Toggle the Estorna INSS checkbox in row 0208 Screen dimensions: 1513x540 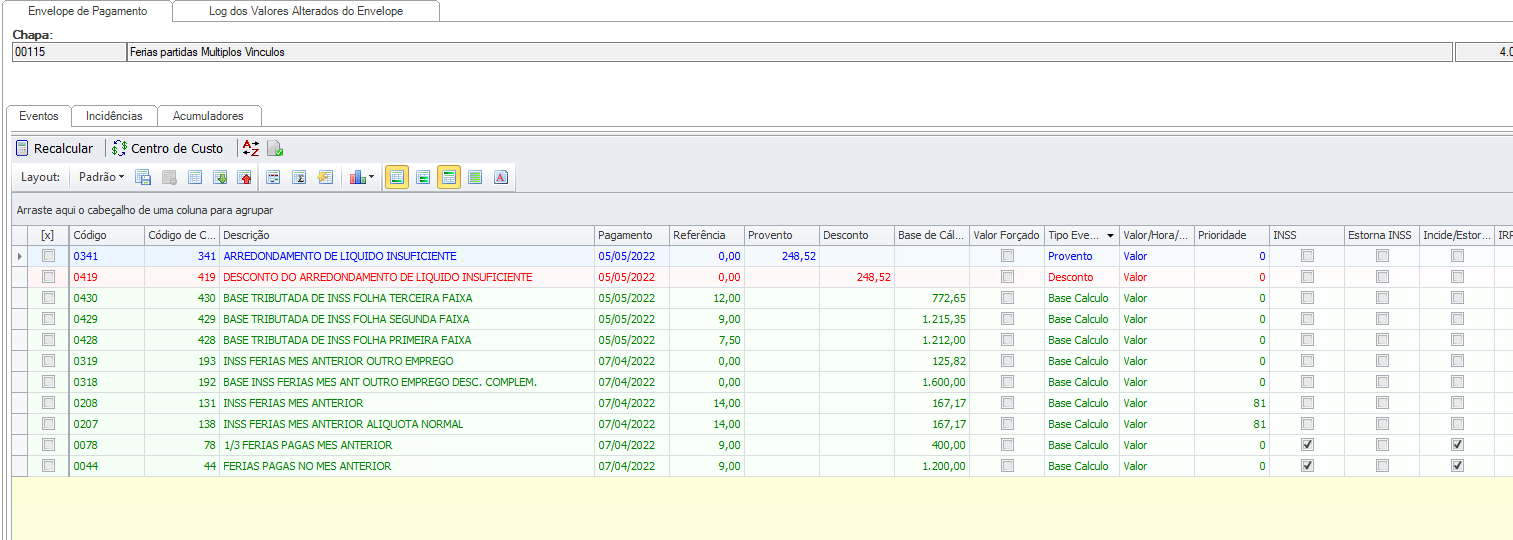(1382, 403)
